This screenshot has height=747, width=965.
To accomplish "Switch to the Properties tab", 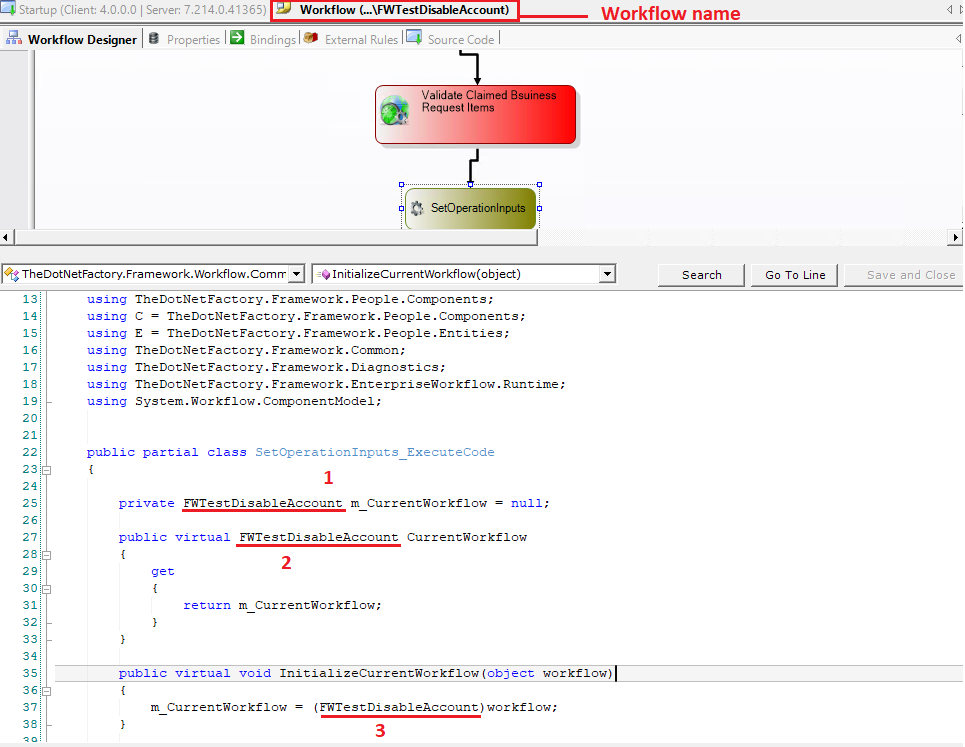I will (x=185, y=39).
